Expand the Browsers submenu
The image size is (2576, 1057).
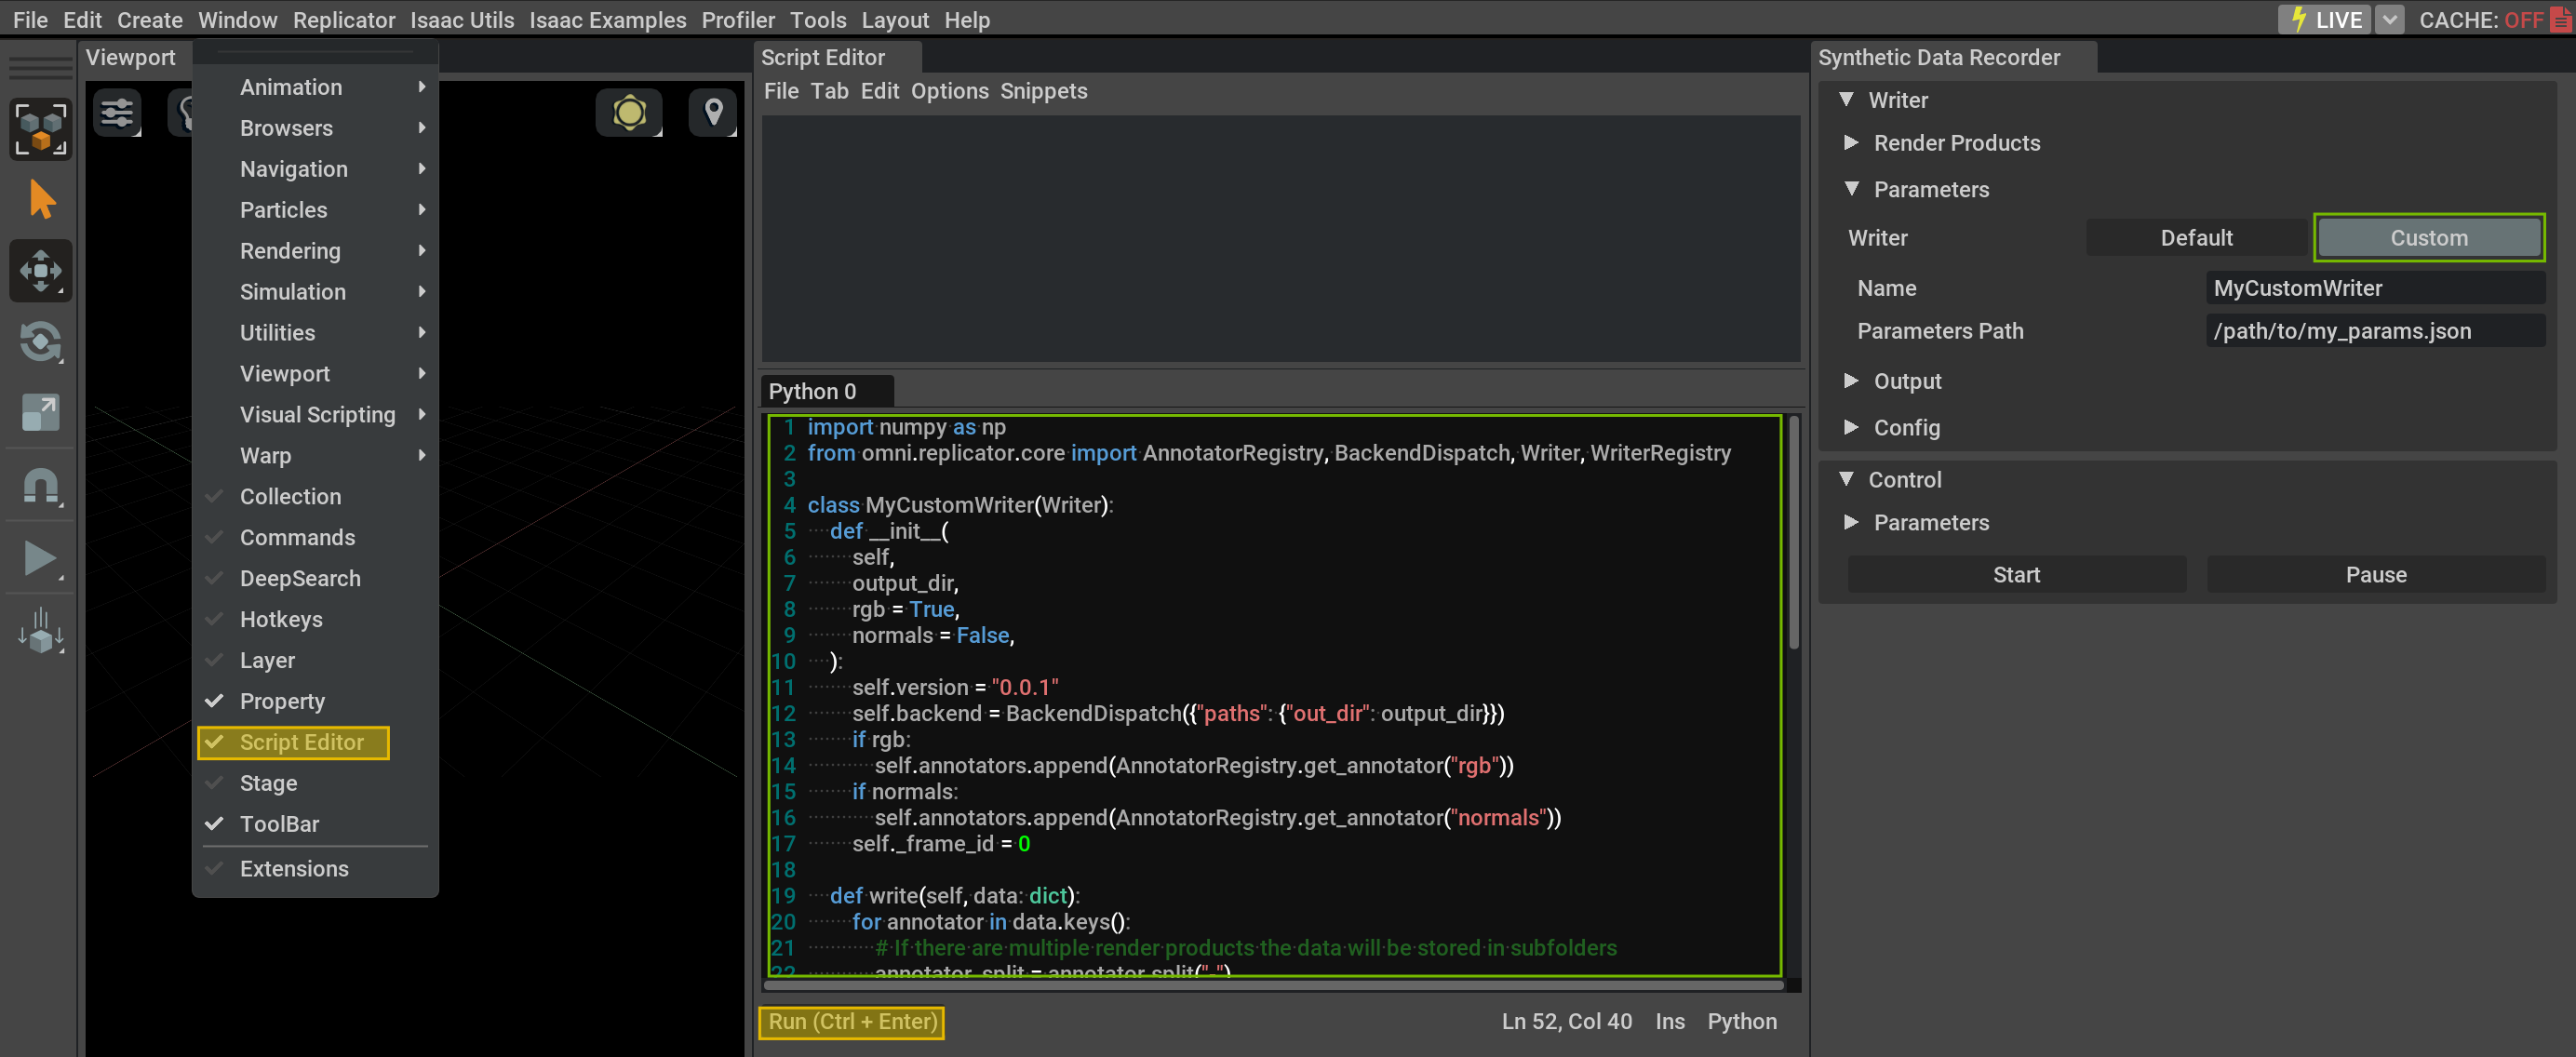pos(315,128)
